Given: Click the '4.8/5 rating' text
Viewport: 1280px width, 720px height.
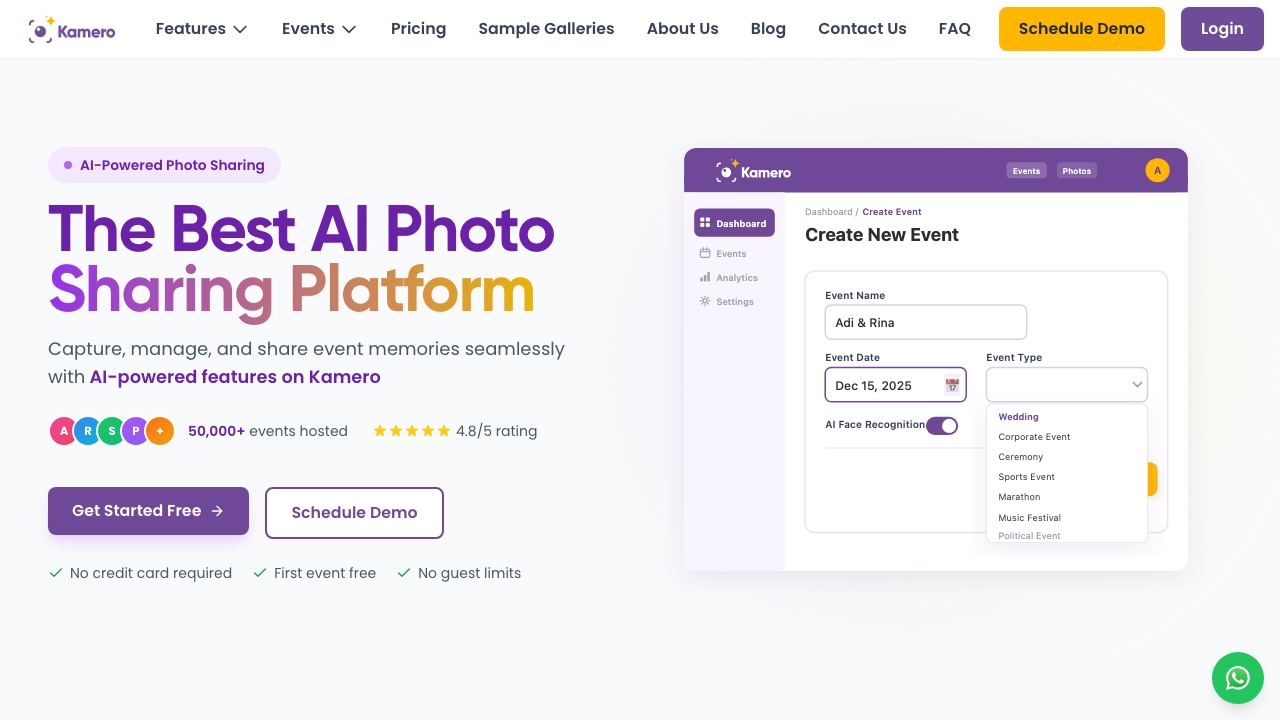Looking at the screenshot, I should tap(496, 431).
